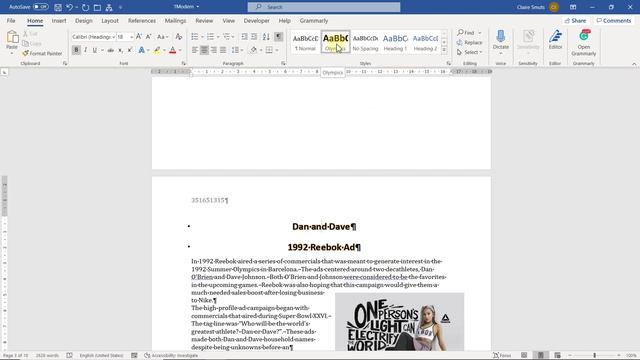Decrease paragraph indent
The height and width of the screenshot is (360, 640).
tap(244, 37)
